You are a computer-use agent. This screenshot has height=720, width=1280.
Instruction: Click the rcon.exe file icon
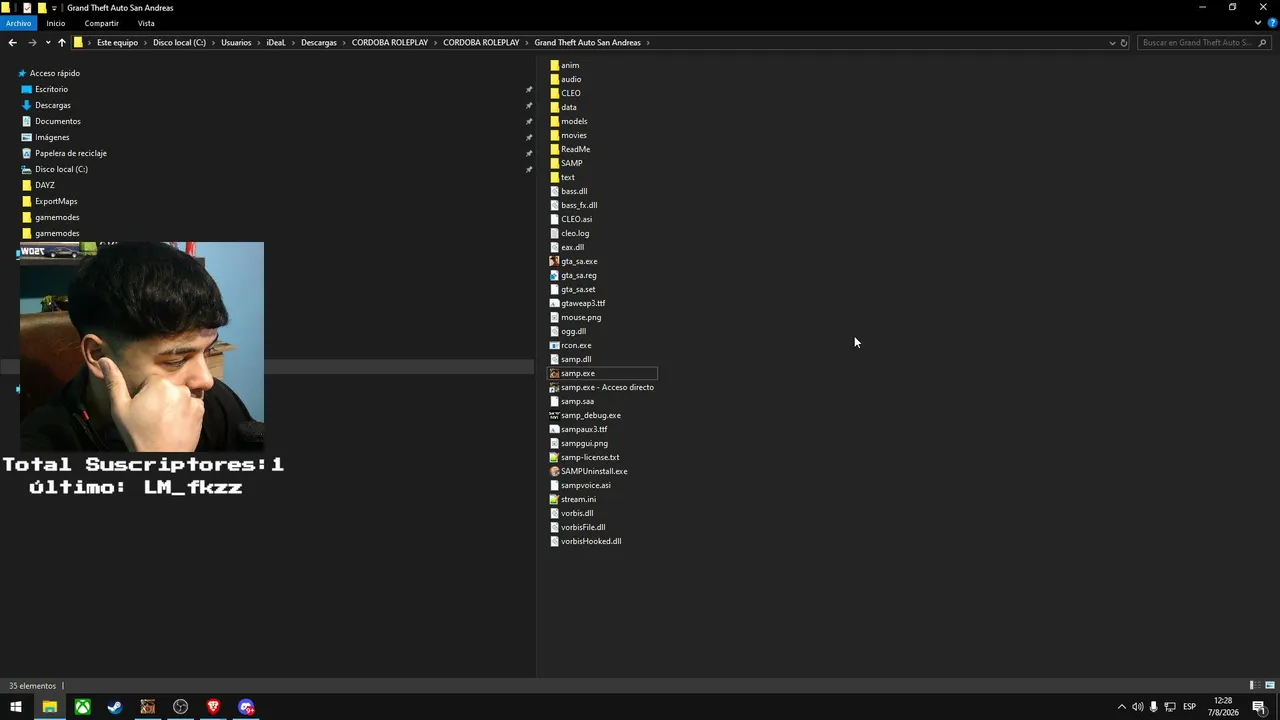coord(554,345)
